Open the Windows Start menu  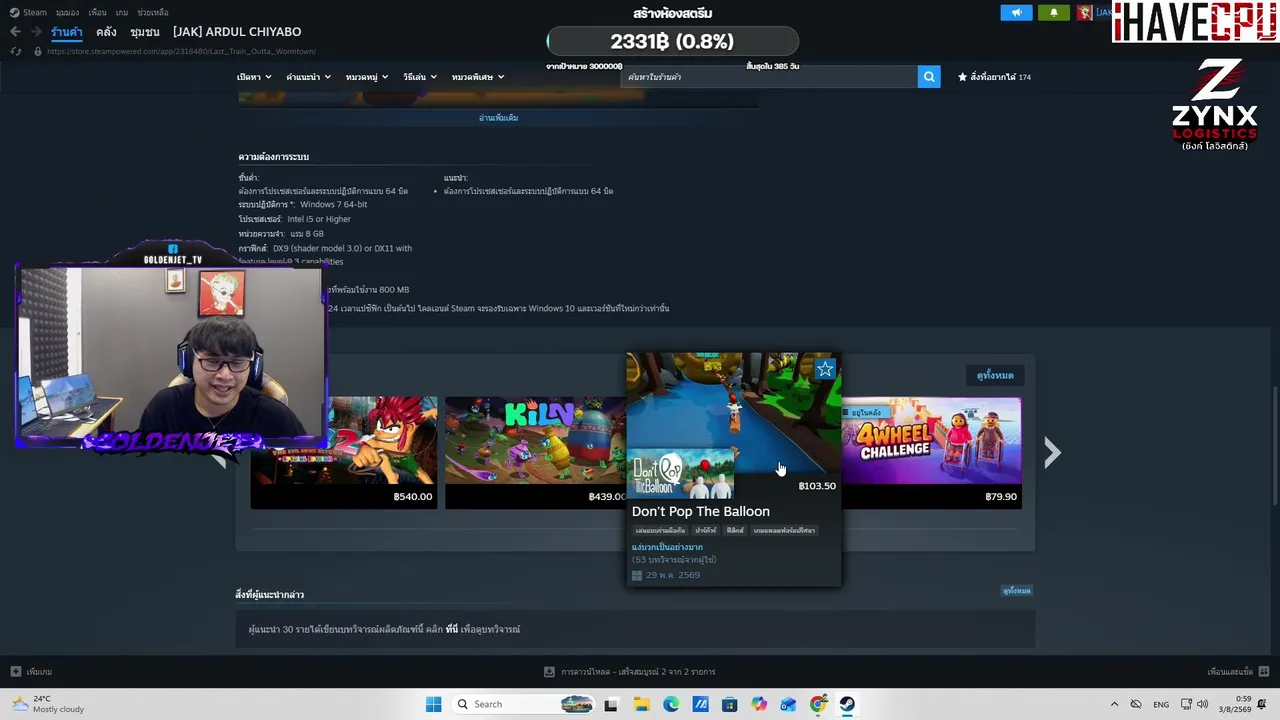(433, 704)
